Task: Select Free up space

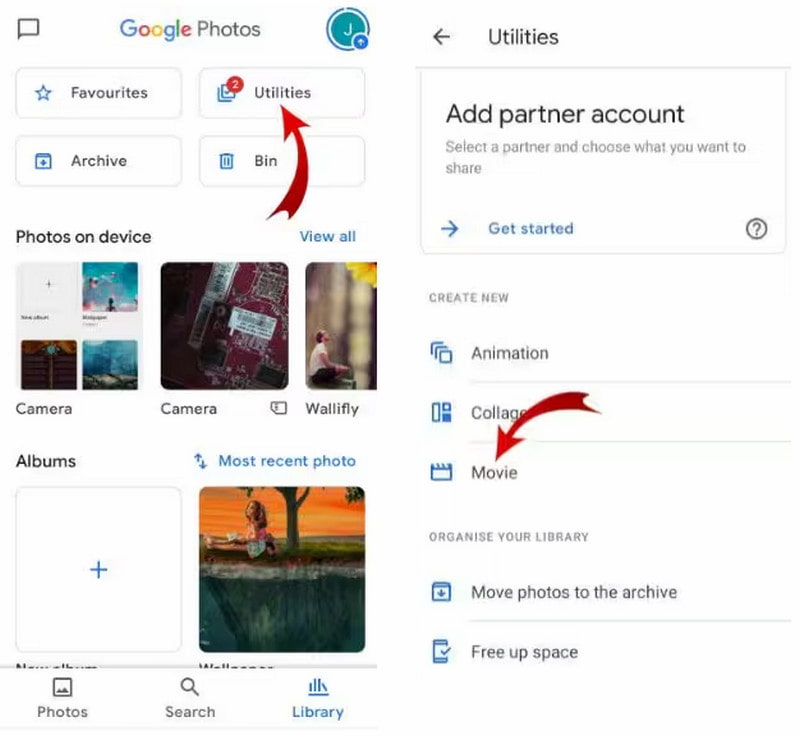Action: pos(525,651)
